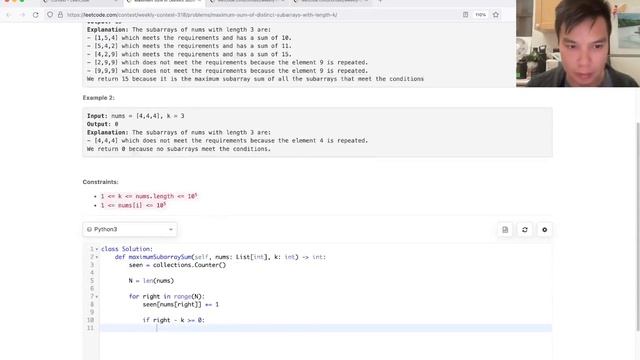Viewport: 640px width, 360px height.
Task: Bookmark this page with the star icon
Action: point(496,15)
